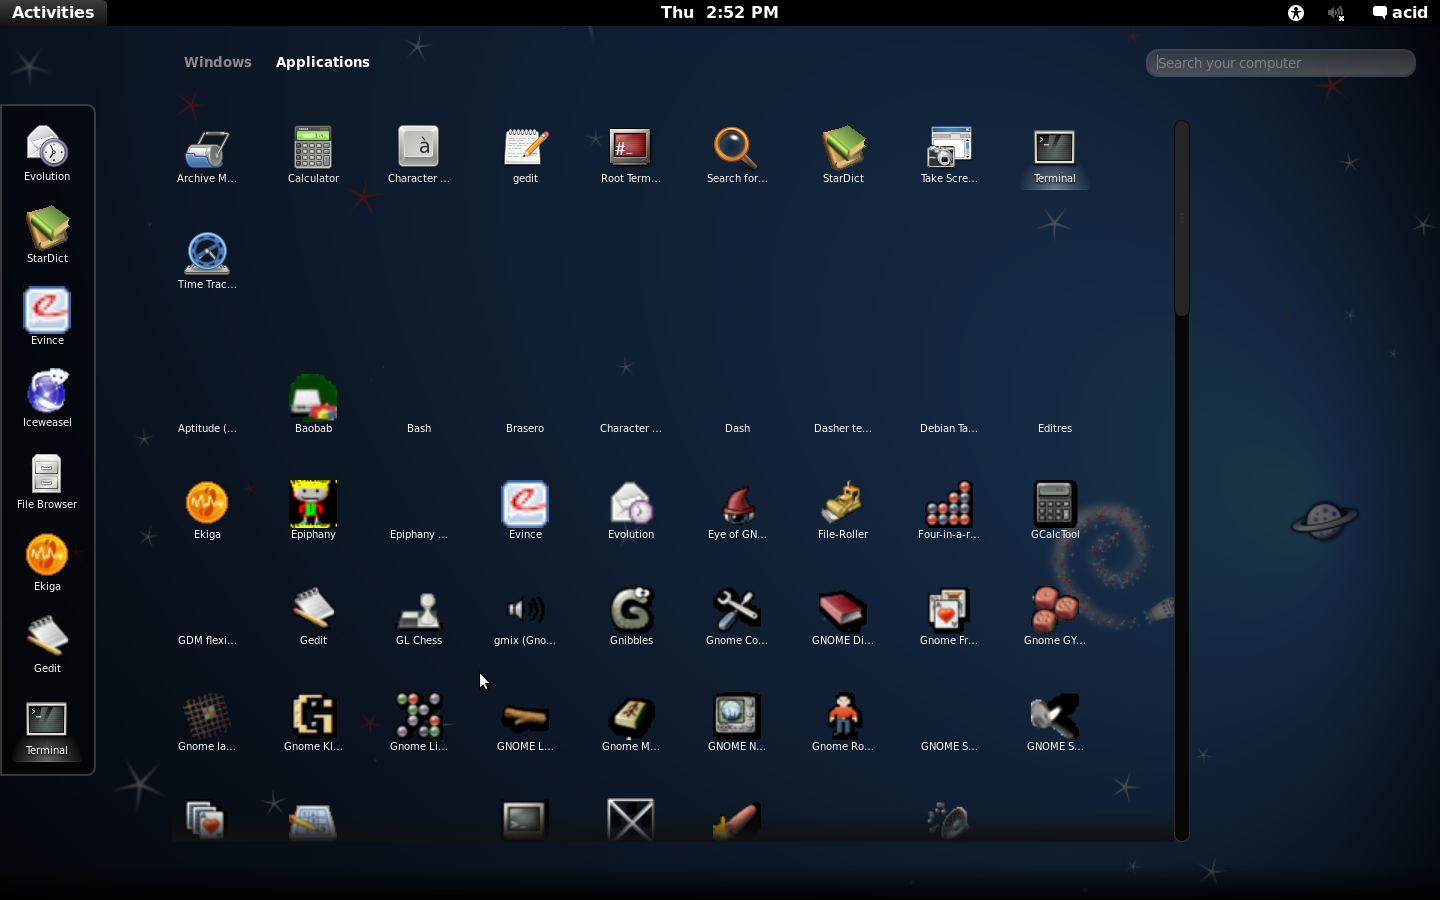Open the clock menu showing Thu 2:52 PM

click(x=720, y=12)
